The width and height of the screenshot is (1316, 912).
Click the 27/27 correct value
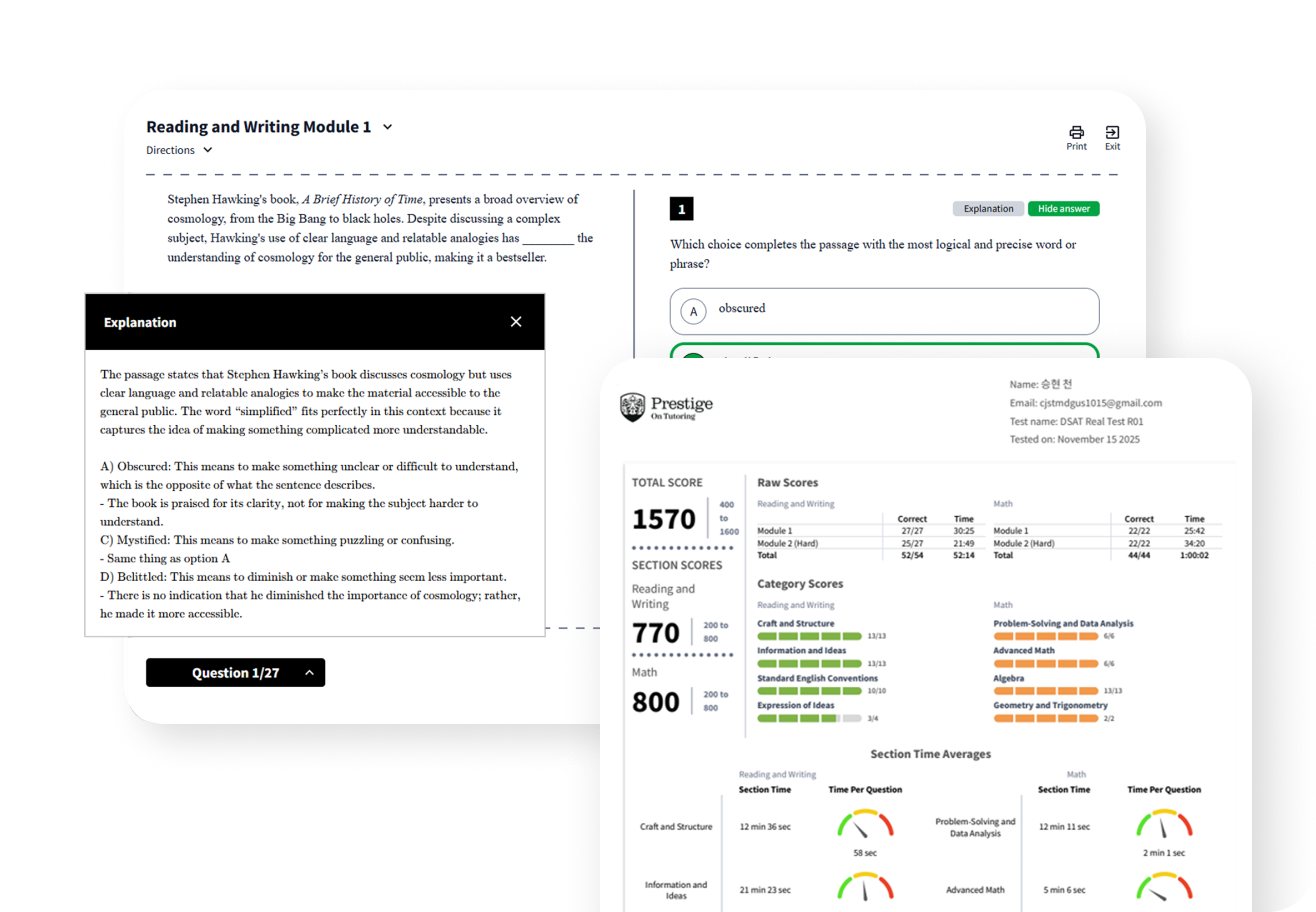912,531
